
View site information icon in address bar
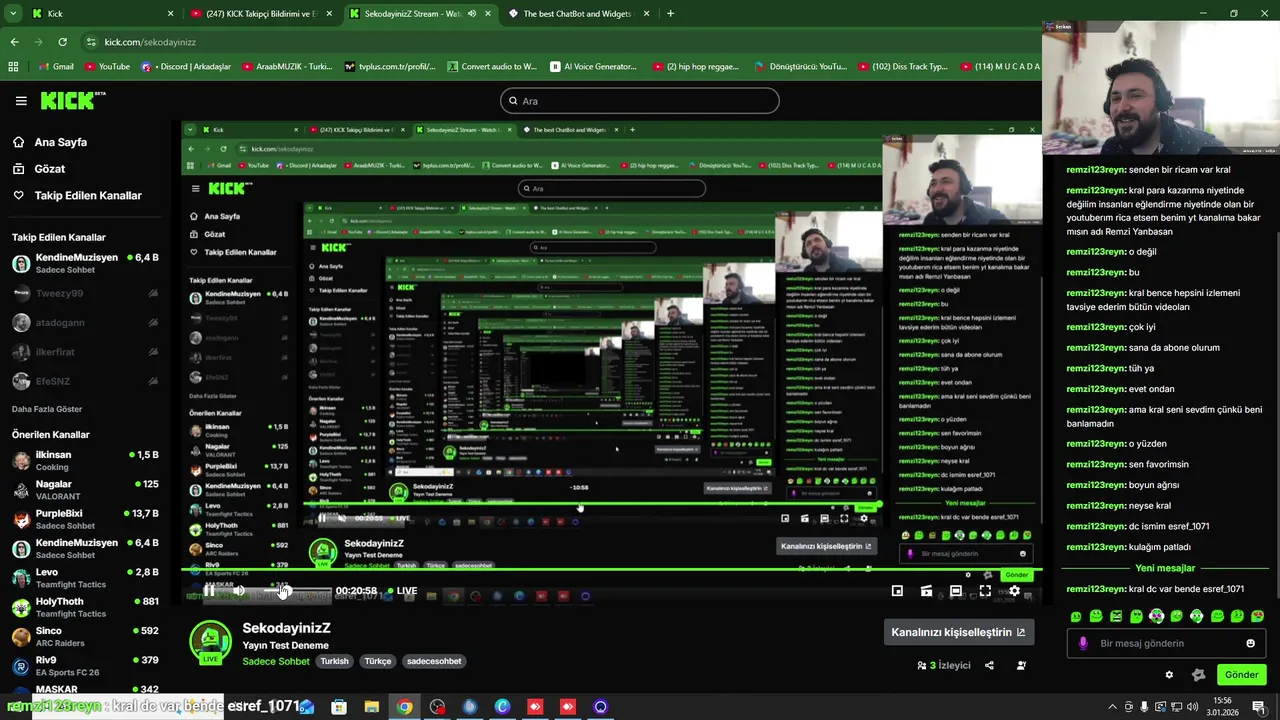pos(91,42)
